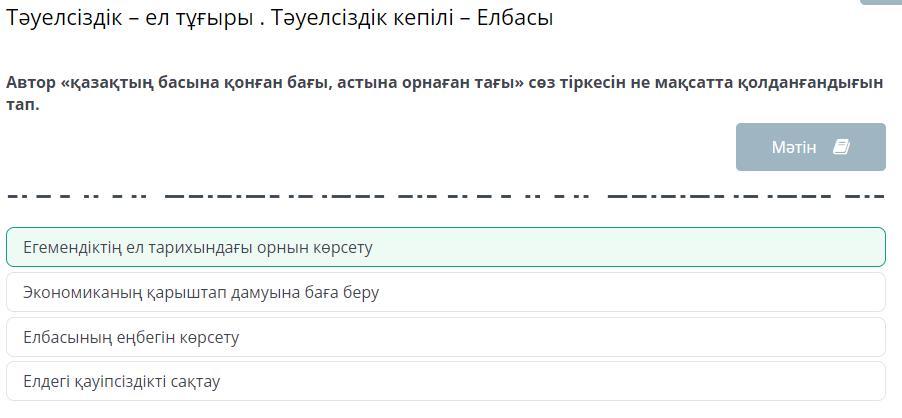Click the empty right side of the Экономиканың answer box

tap(633, 292)
